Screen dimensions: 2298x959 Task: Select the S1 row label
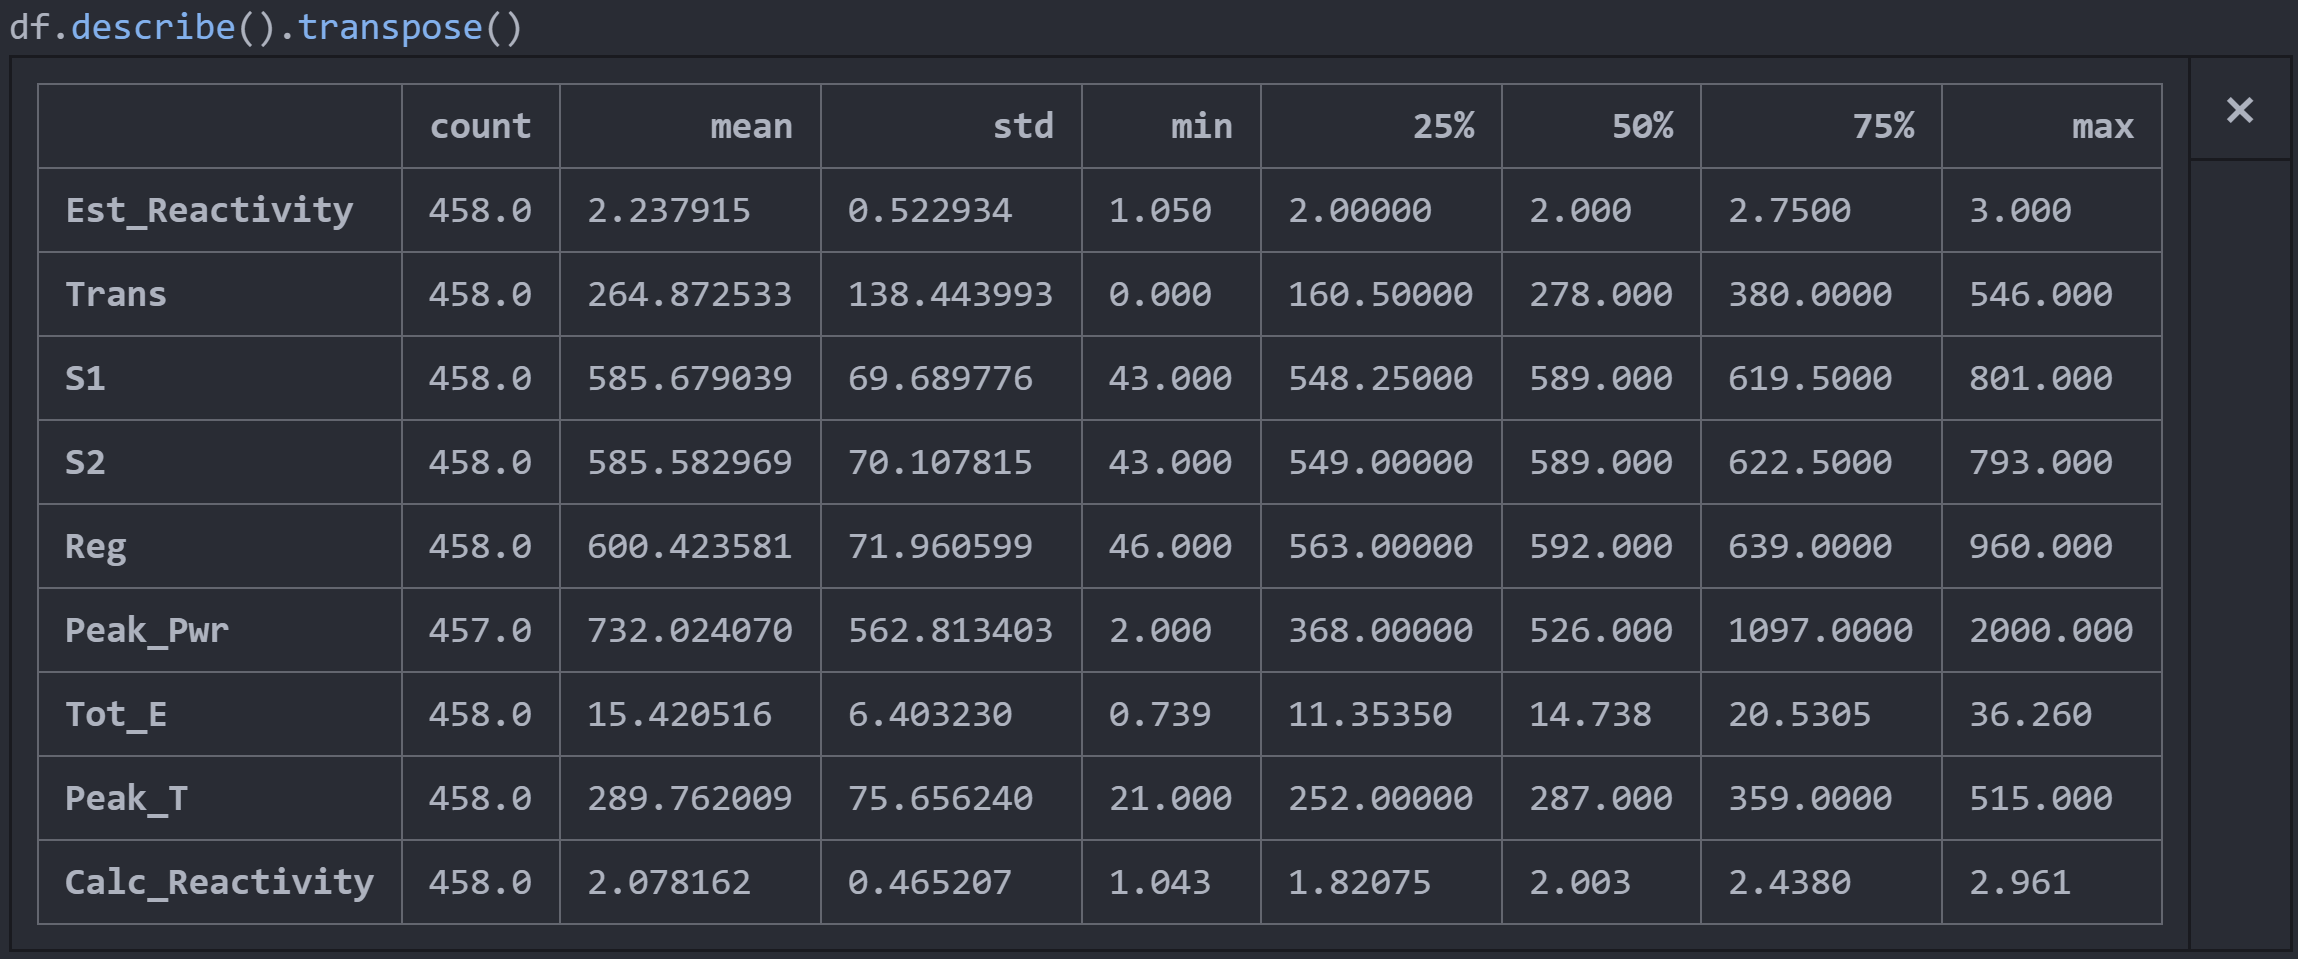click(x=85, y=378)
